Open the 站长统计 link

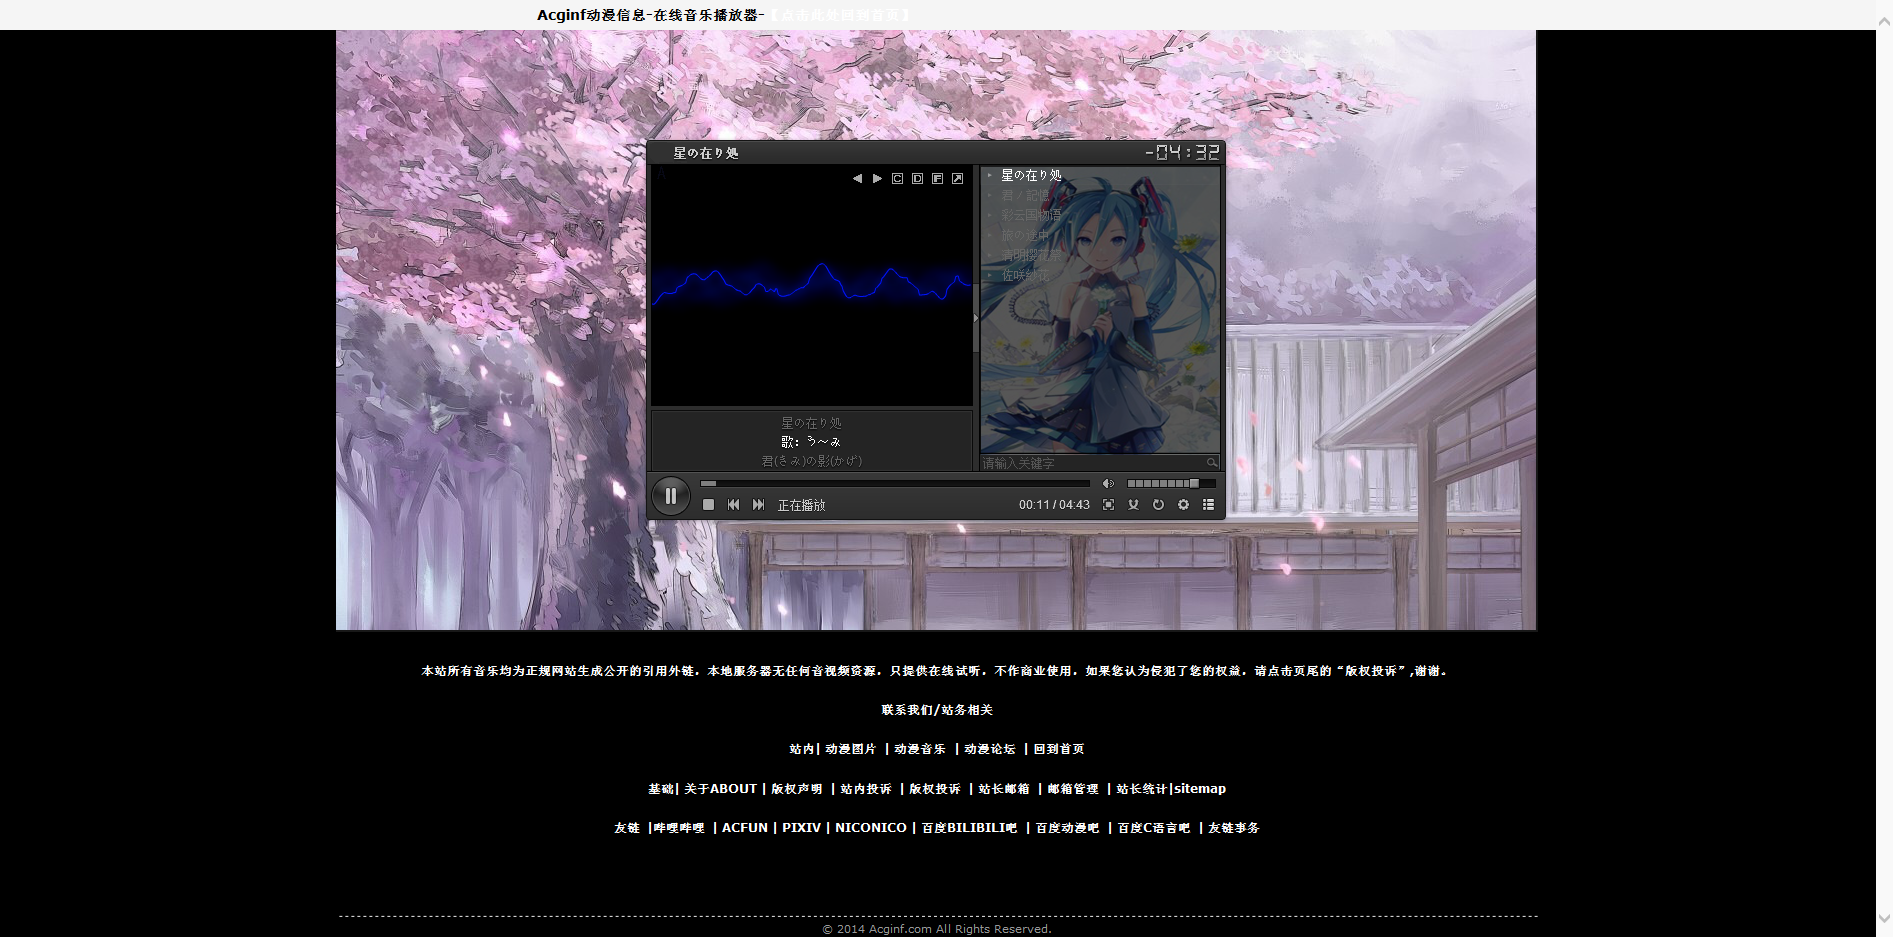pos(1142,789)
